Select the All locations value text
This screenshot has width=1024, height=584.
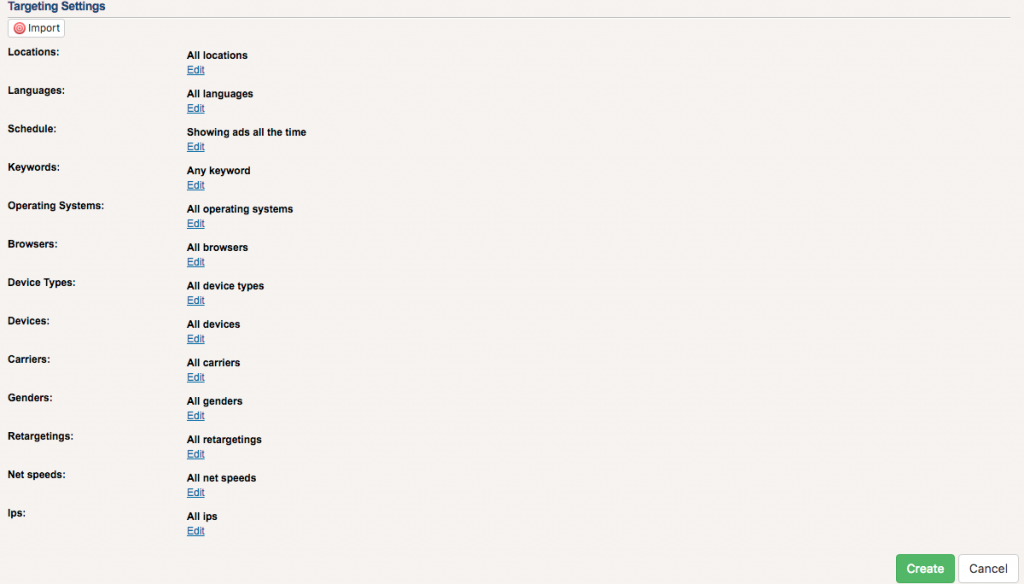(x=217, y=55)
